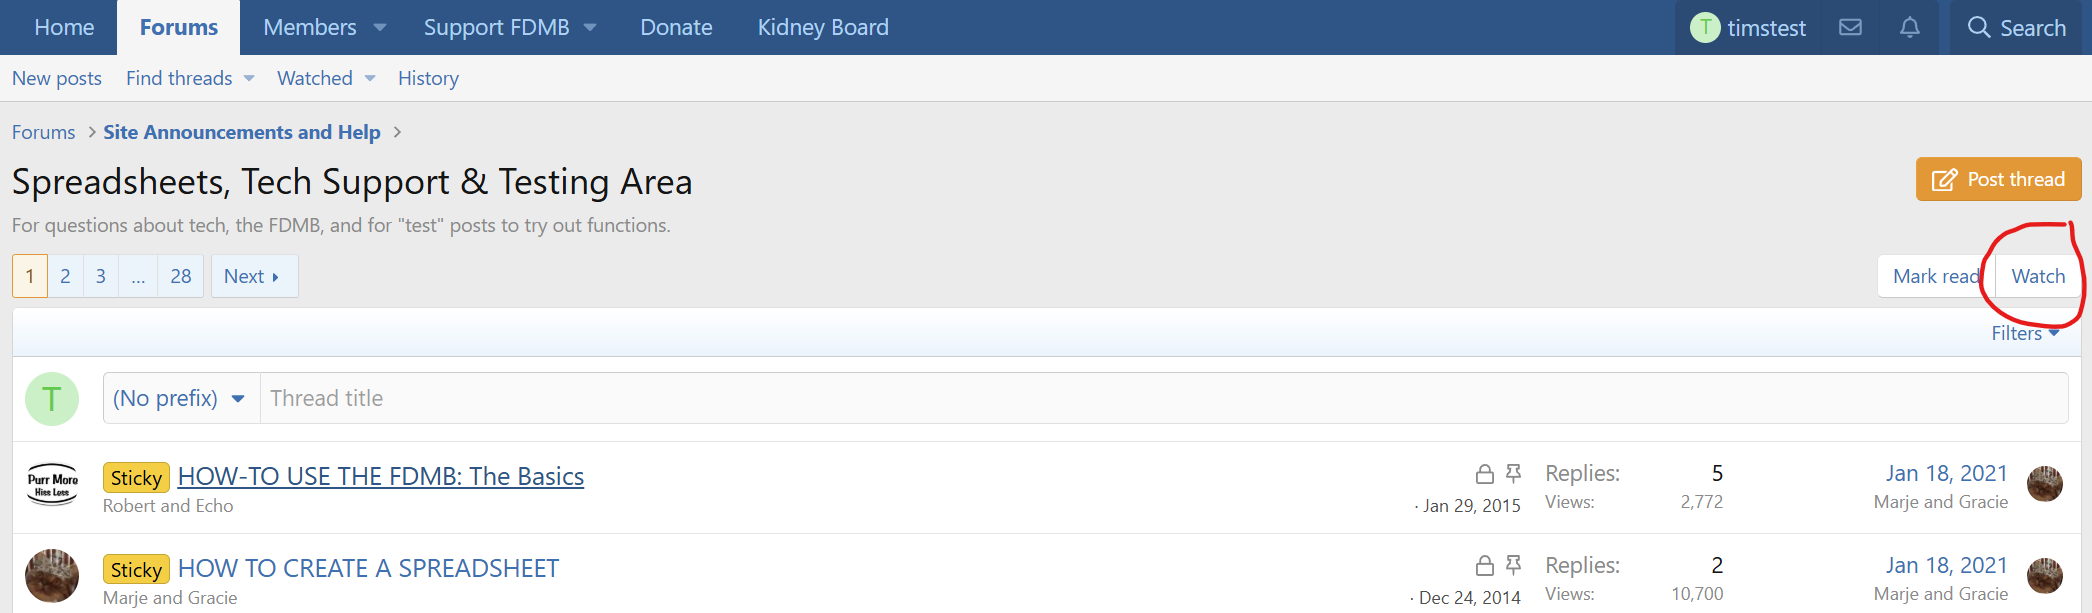Switch to the Kidney Board tab
The width and height of the screenshot is (2092, 613).
pyautogui.click(x=823, y=27)
